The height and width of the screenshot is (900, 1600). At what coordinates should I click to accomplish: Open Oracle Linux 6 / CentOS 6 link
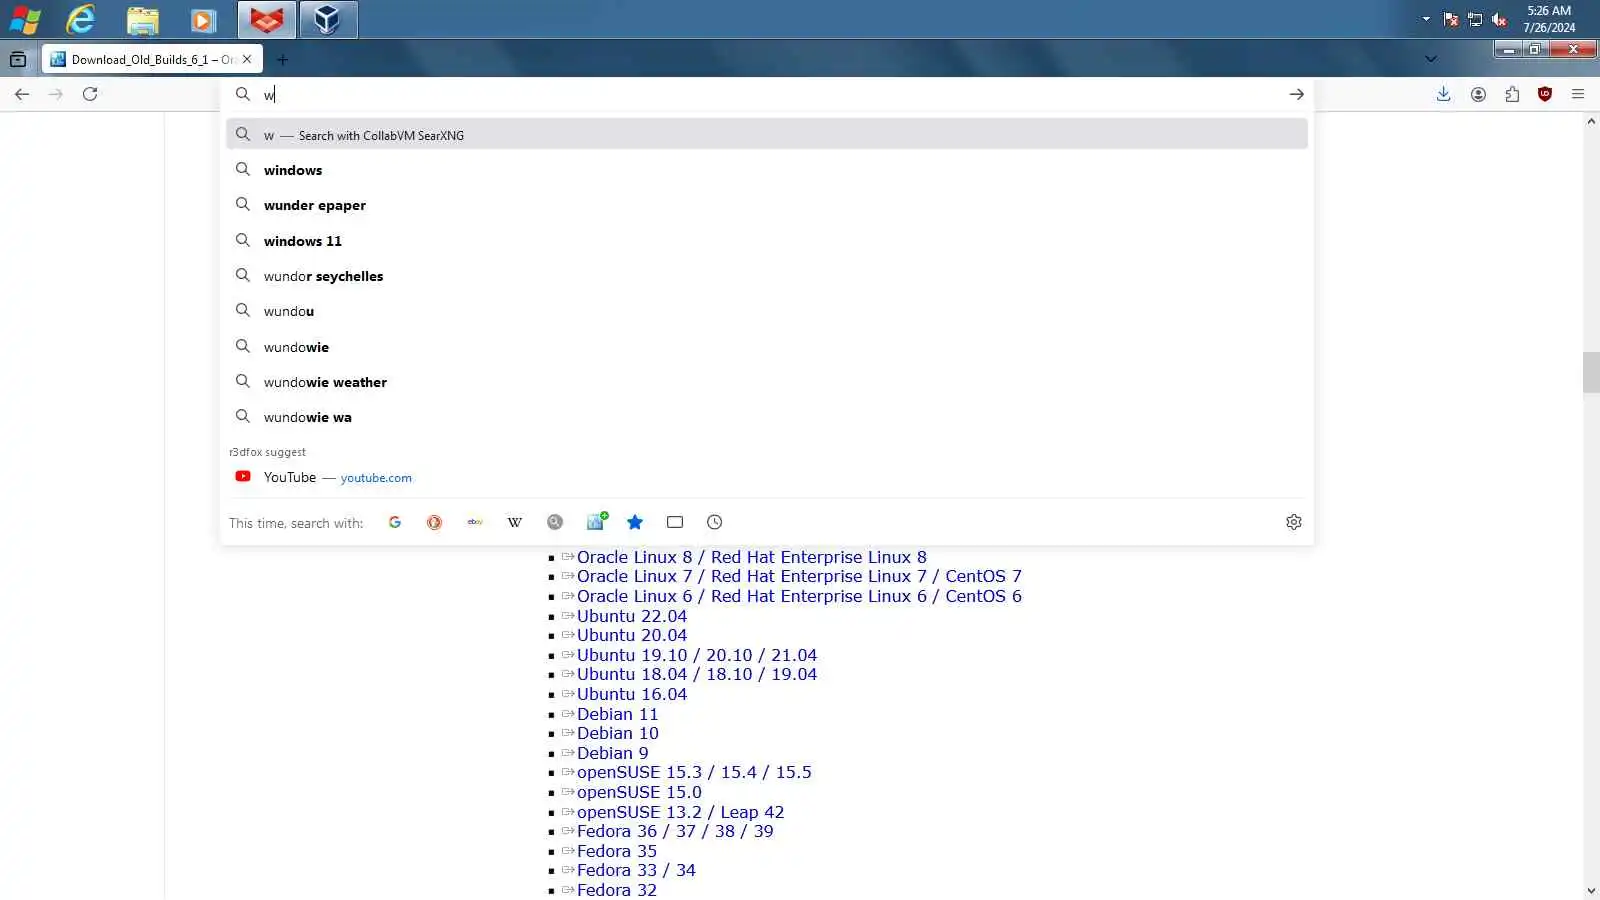[x=799, y=596]
